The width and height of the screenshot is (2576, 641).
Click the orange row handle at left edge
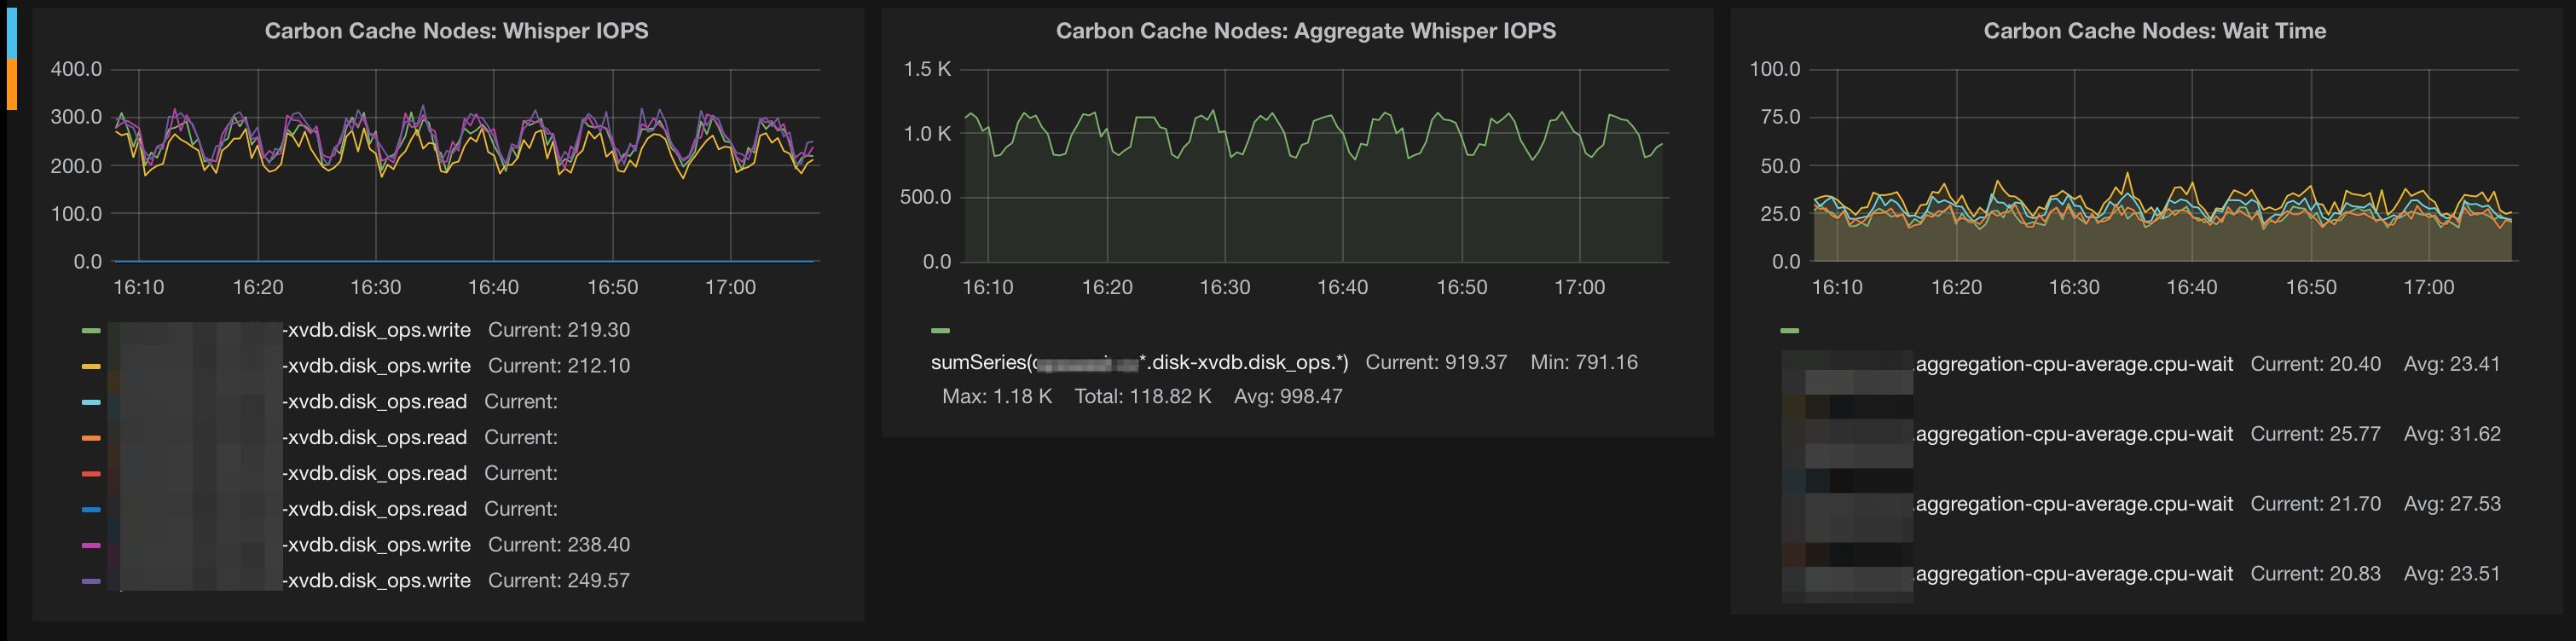pos(12,84)
